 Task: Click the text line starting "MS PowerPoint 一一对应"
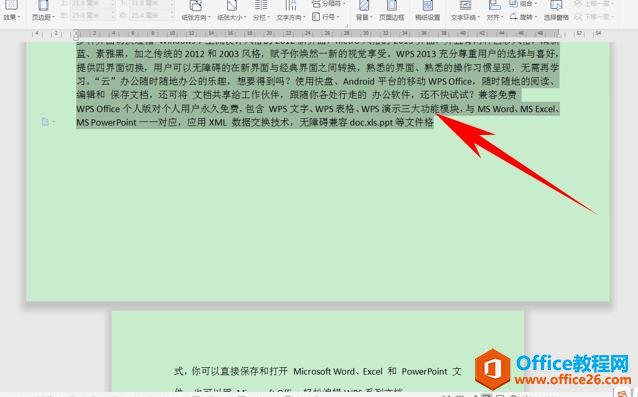[x=255, y=122]
